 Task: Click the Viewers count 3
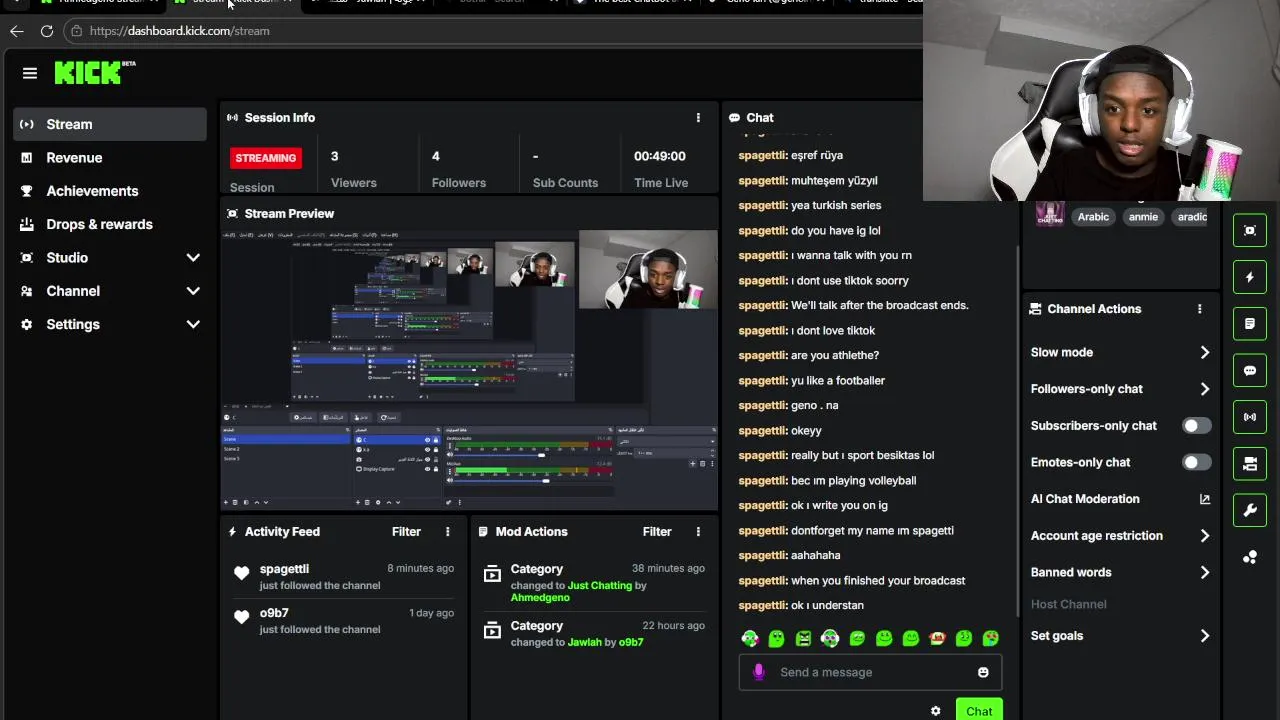pyautogui.click(x=334, y=156)
